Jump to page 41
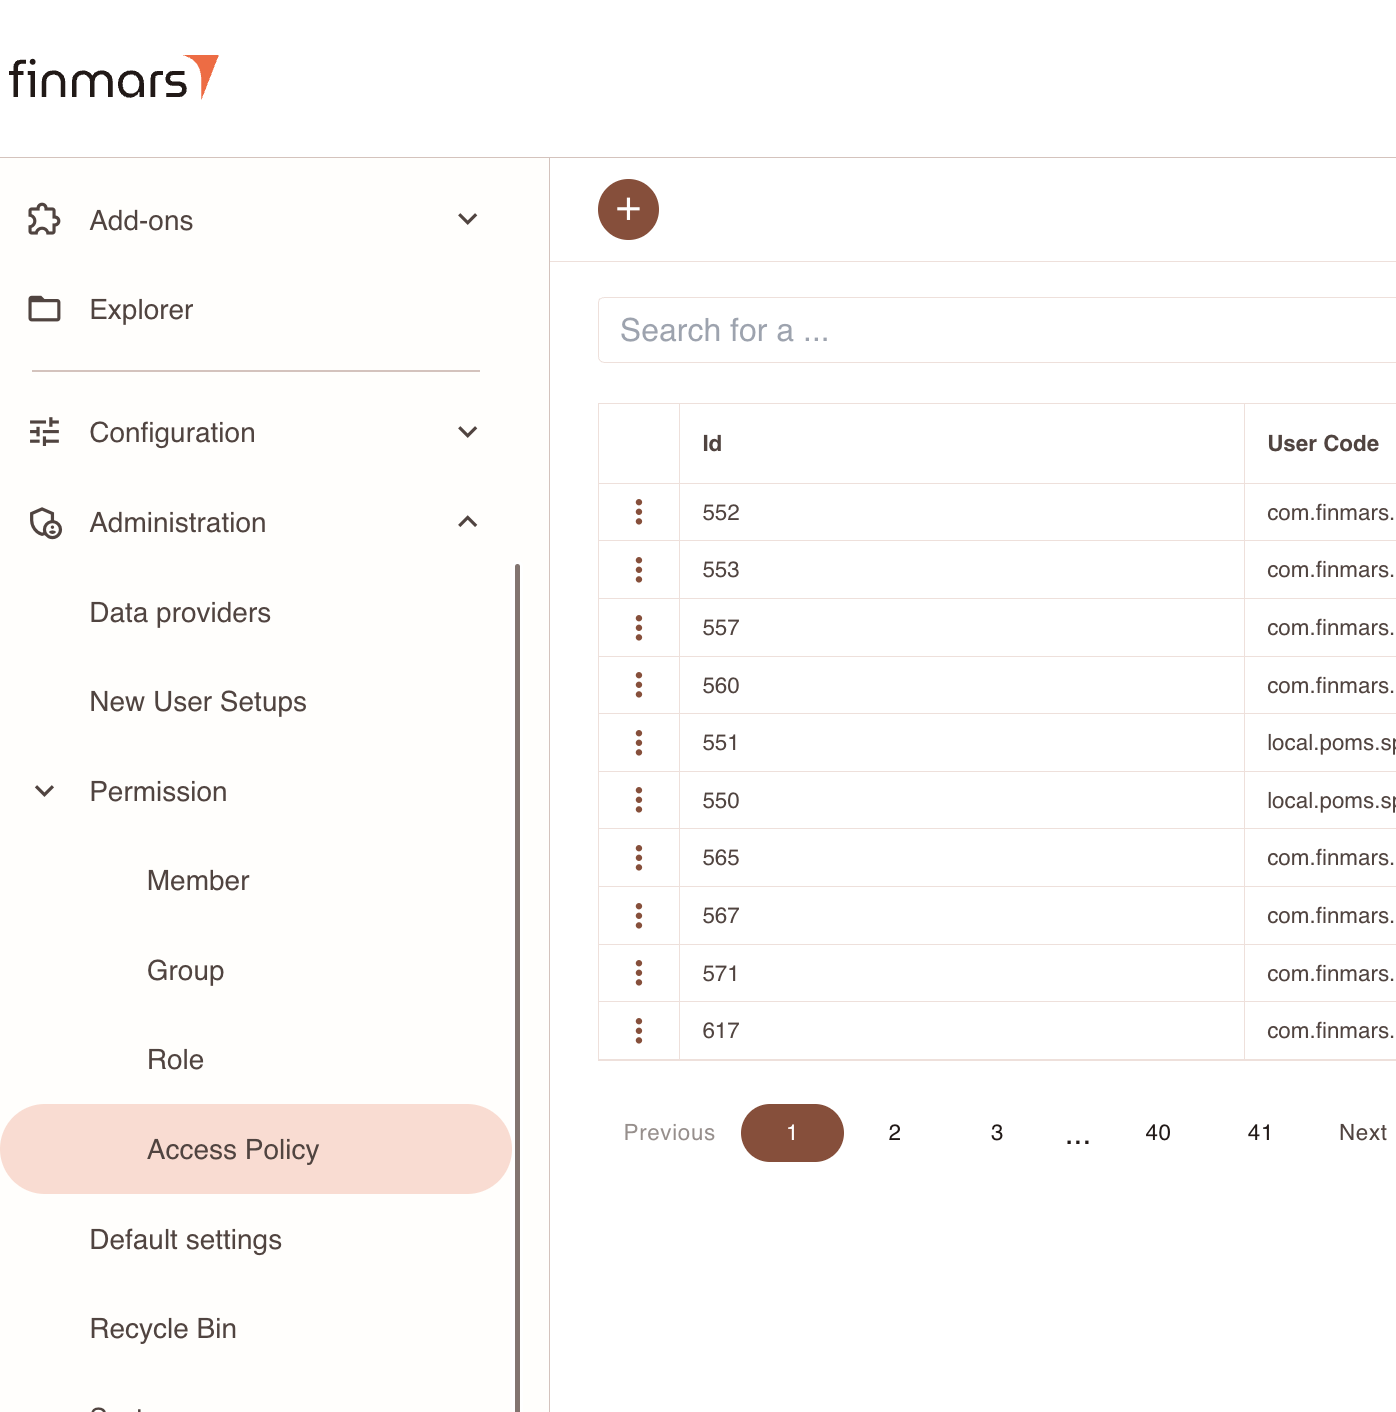Screen dimensions: 1396x1412 [x=1259, y=1133]
